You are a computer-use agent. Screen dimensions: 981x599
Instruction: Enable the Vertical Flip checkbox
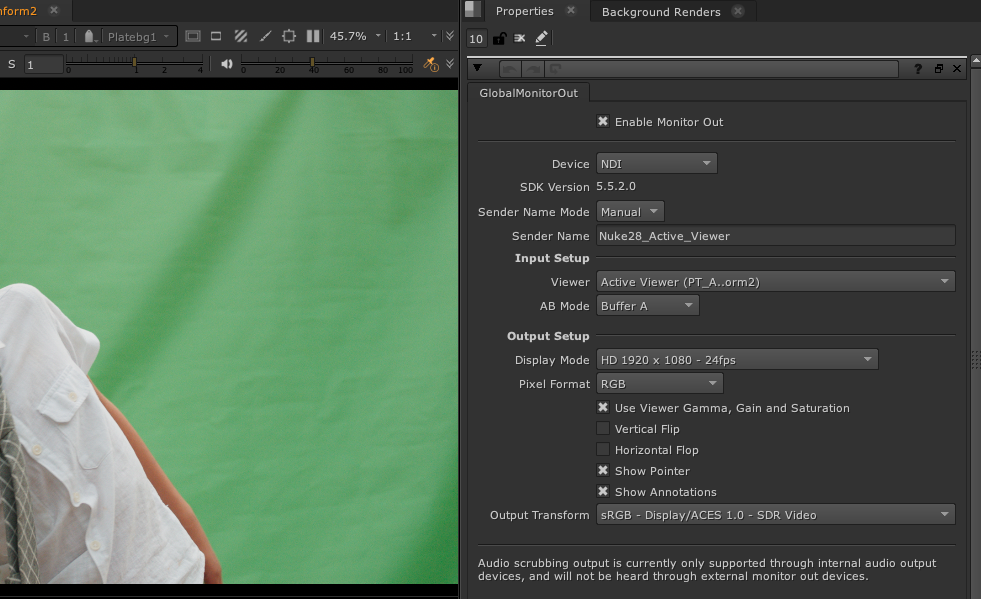coord(603,429)
